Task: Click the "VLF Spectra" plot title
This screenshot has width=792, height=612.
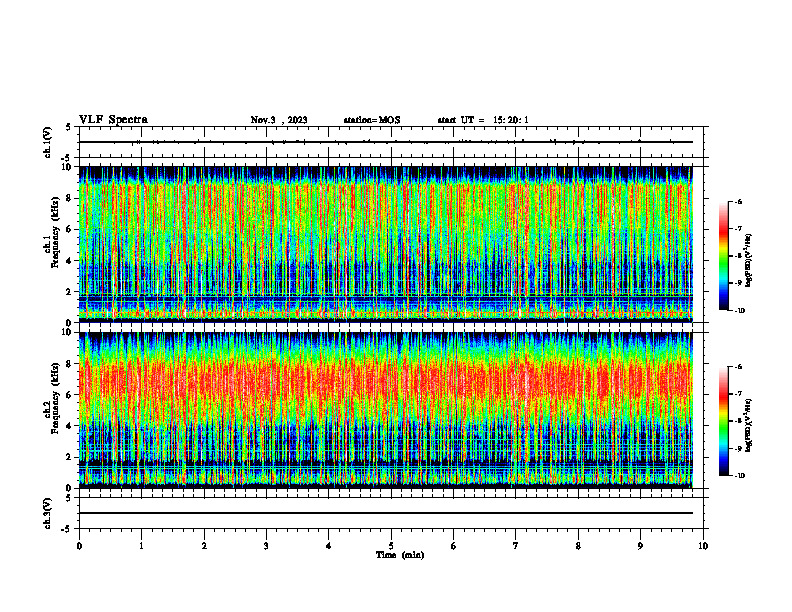Action: (x=113, y=120)
